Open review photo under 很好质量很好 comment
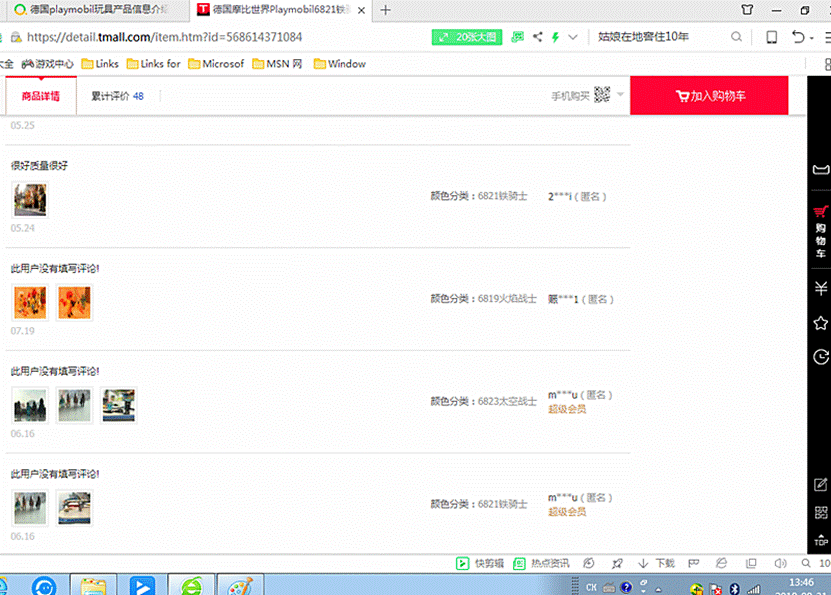The height and width of the screenshot is (595, 831). (29, 200)
